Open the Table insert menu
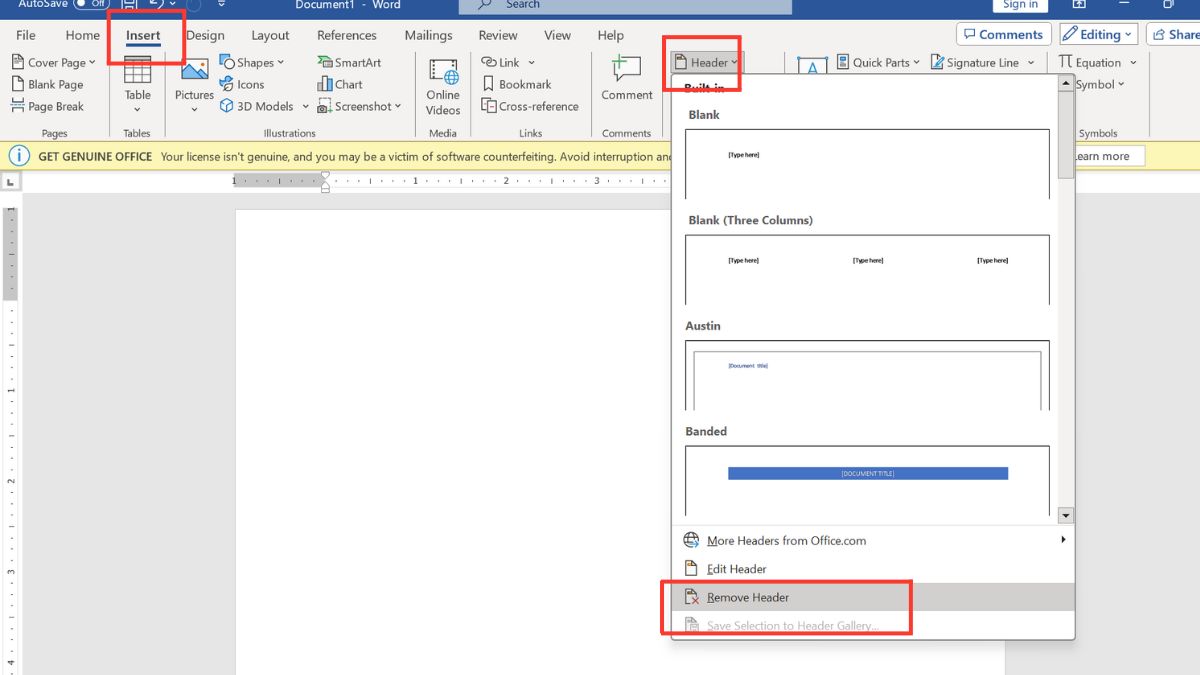The height and width of the screenshot is (675, 1200). point(137,85)
